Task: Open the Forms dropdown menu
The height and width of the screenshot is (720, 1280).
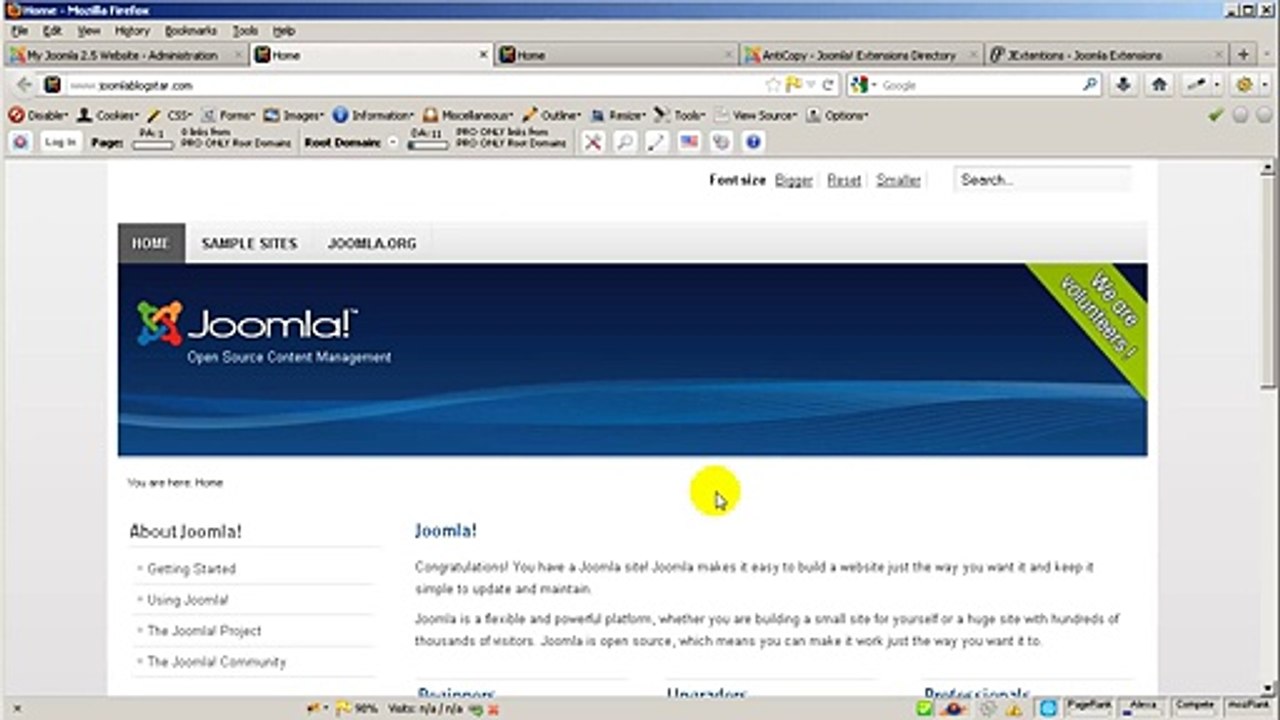Action: 228,115
